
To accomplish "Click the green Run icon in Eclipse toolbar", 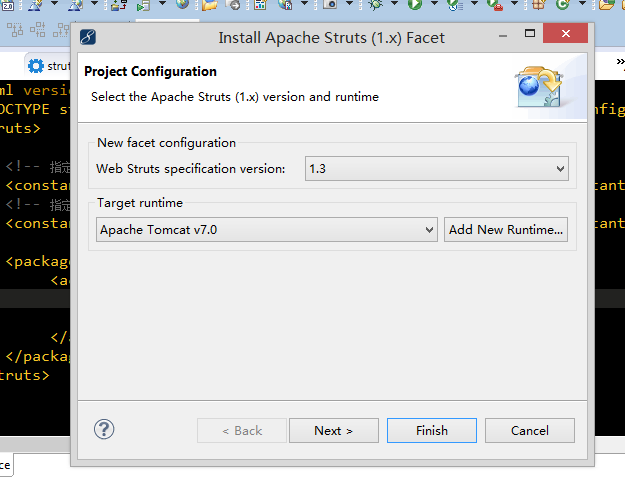I will point(415,4).
